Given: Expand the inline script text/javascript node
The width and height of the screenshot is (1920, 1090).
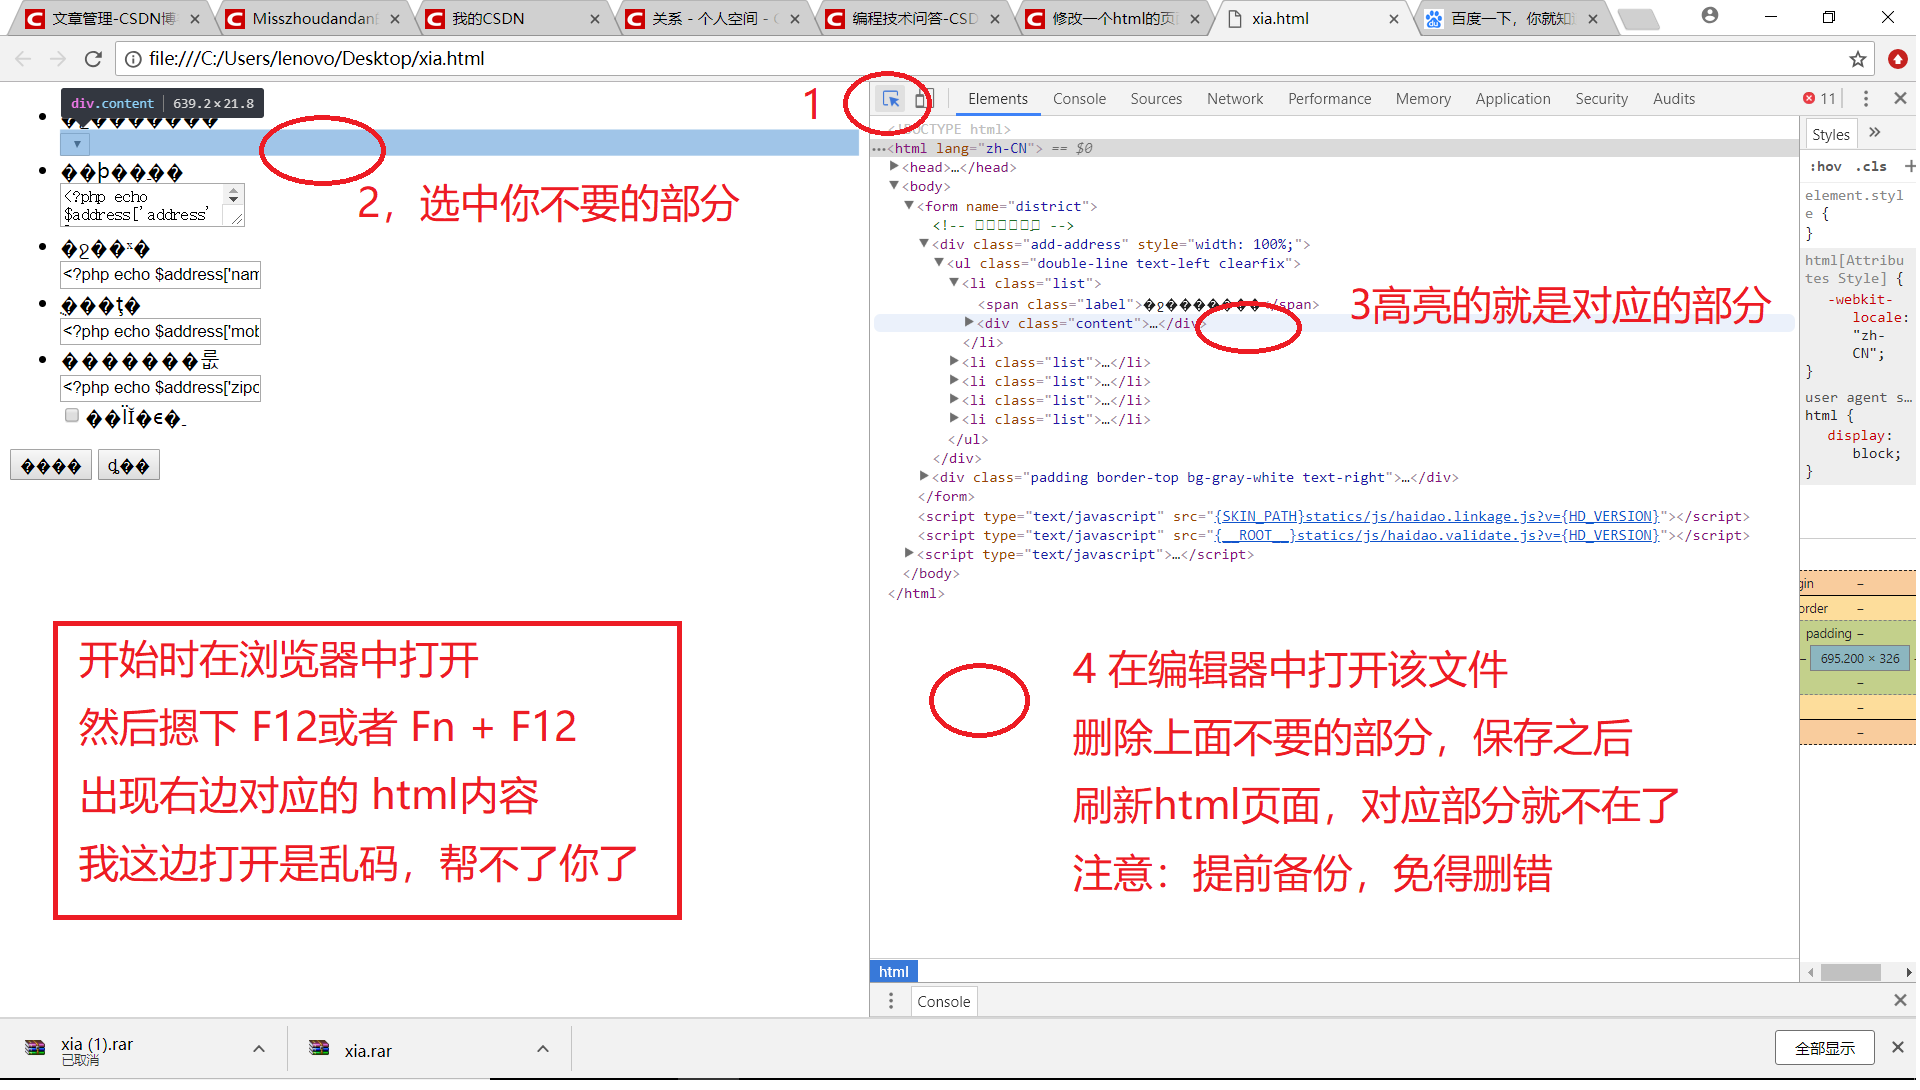Looking at the screenshot, I should [909, 554].
